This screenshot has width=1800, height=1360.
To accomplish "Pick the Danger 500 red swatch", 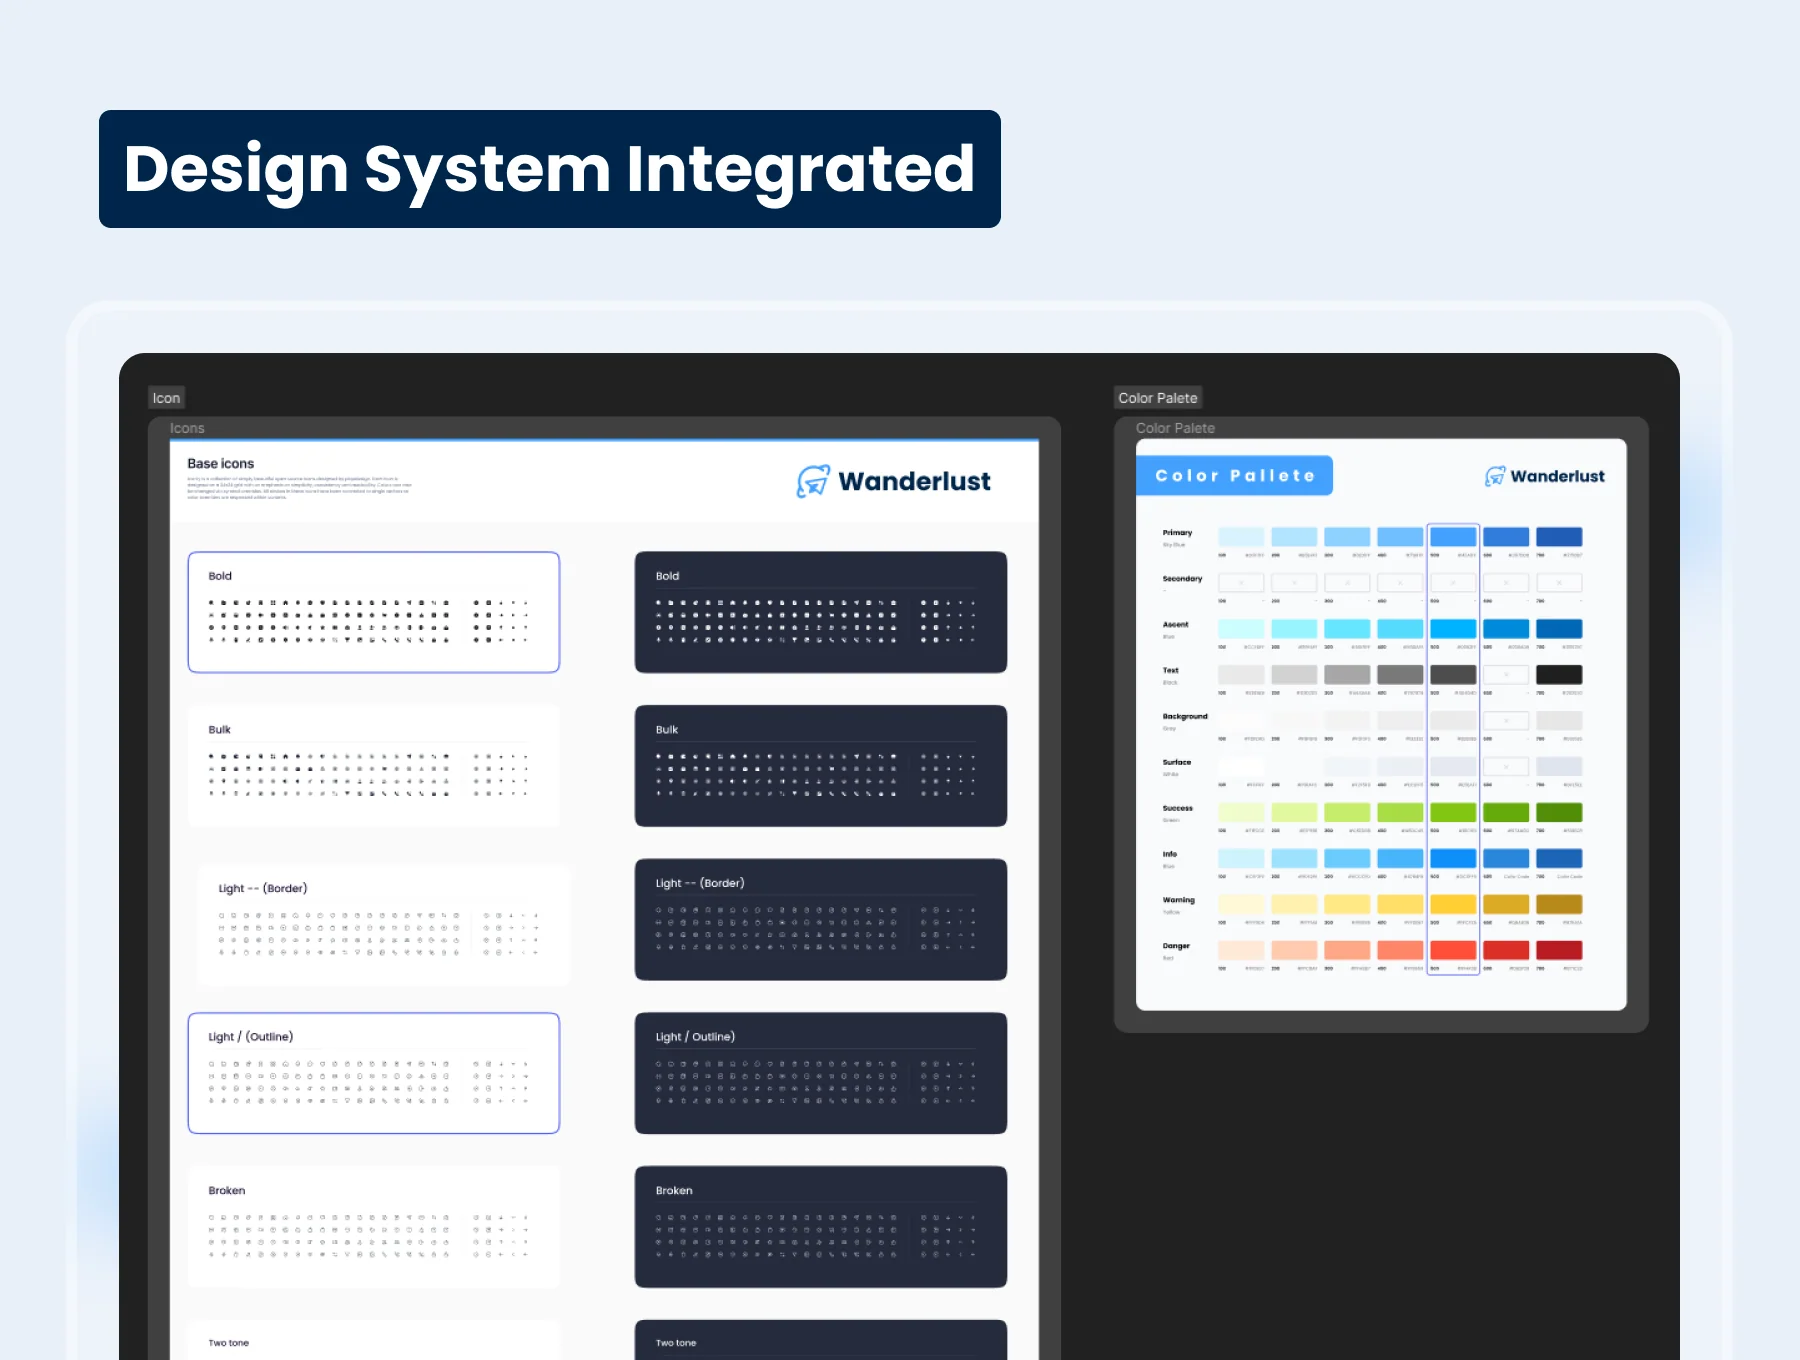I will pyautogui.click(x=1453, y=951).
